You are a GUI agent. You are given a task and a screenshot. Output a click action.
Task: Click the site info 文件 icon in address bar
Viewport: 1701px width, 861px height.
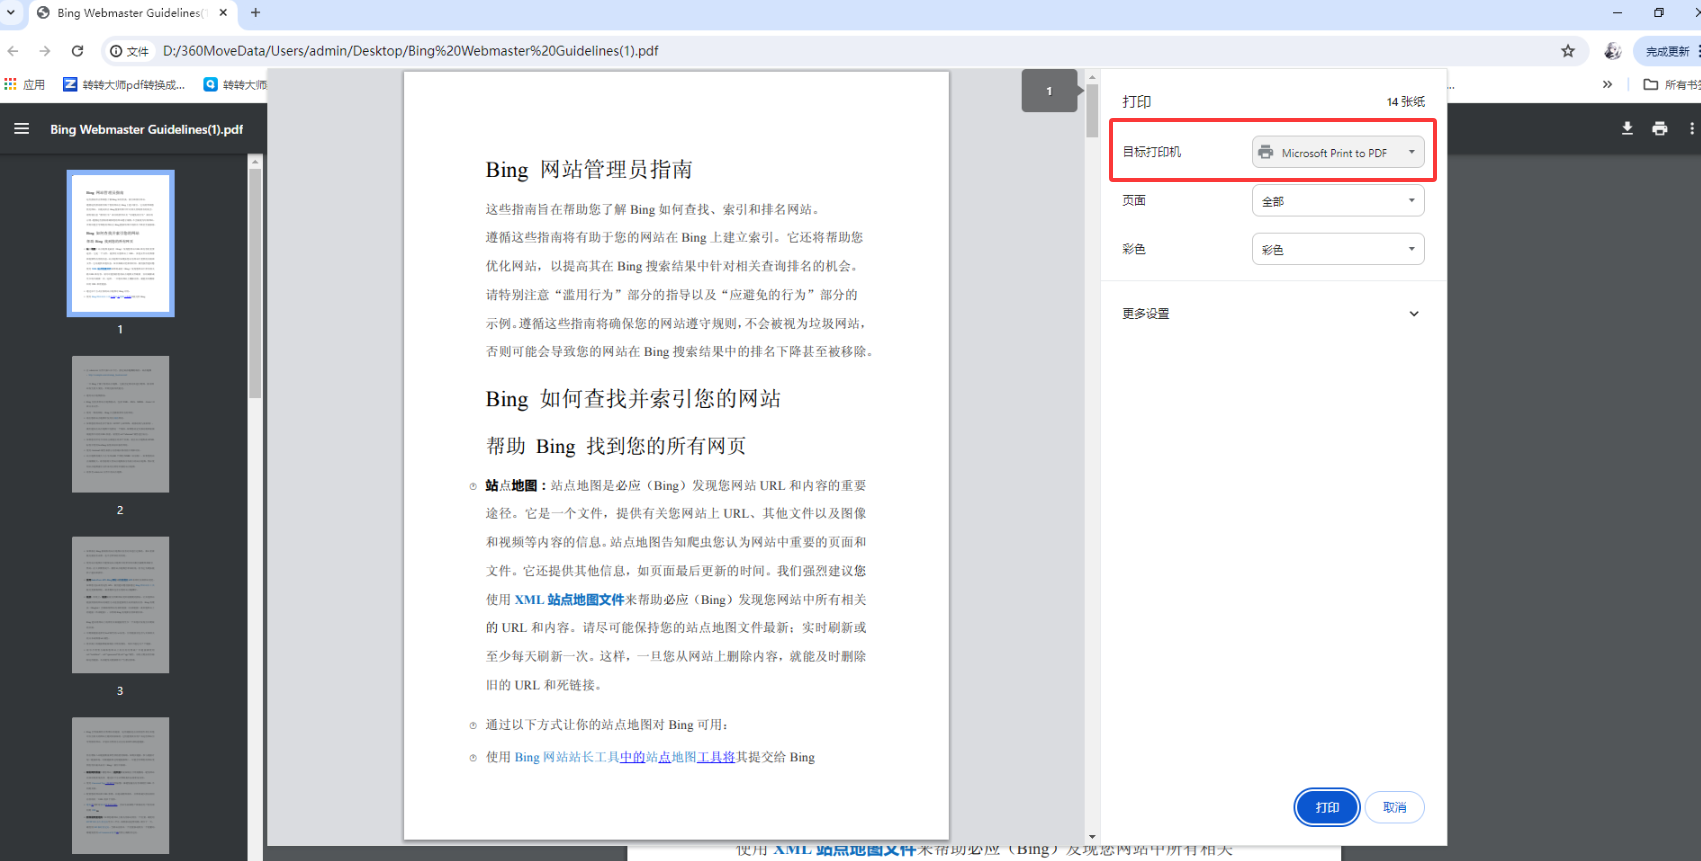(x=130, y=51)
